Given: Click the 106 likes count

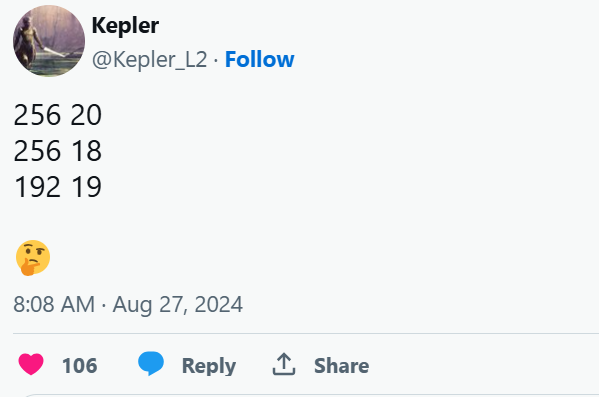Looking at the screenshot, I should pos(79,366).
